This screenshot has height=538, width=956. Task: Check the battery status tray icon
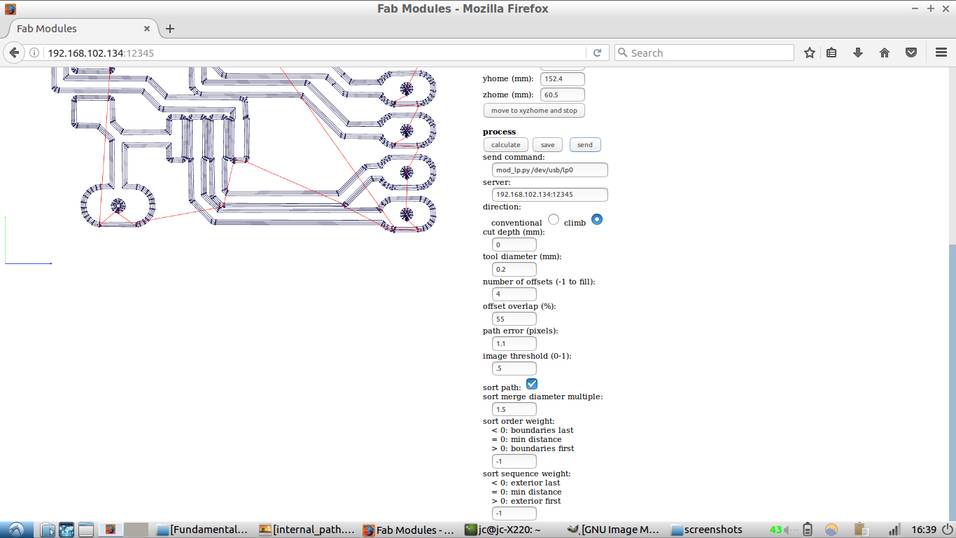coord(807,529)
